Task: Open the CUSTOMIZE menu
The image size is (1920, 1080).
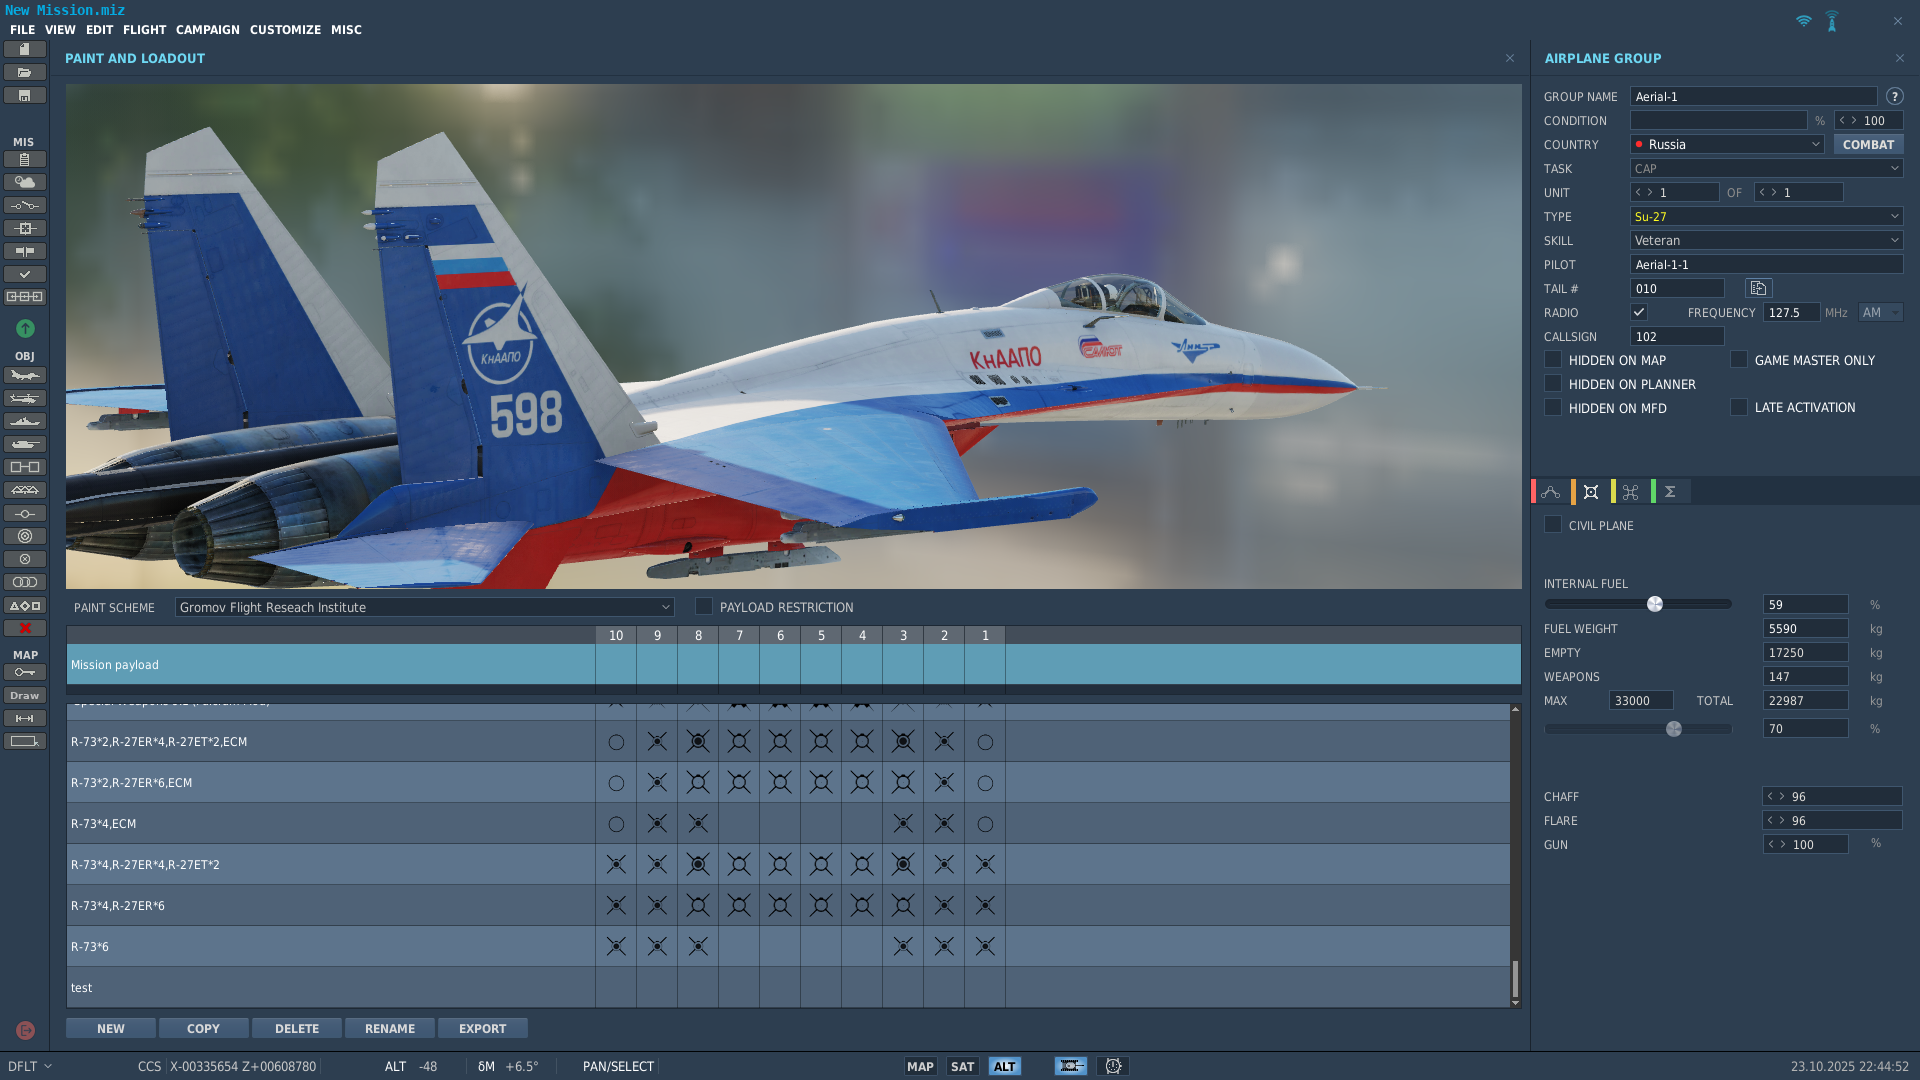Action: pyautogui.click(x=285, y=30)
